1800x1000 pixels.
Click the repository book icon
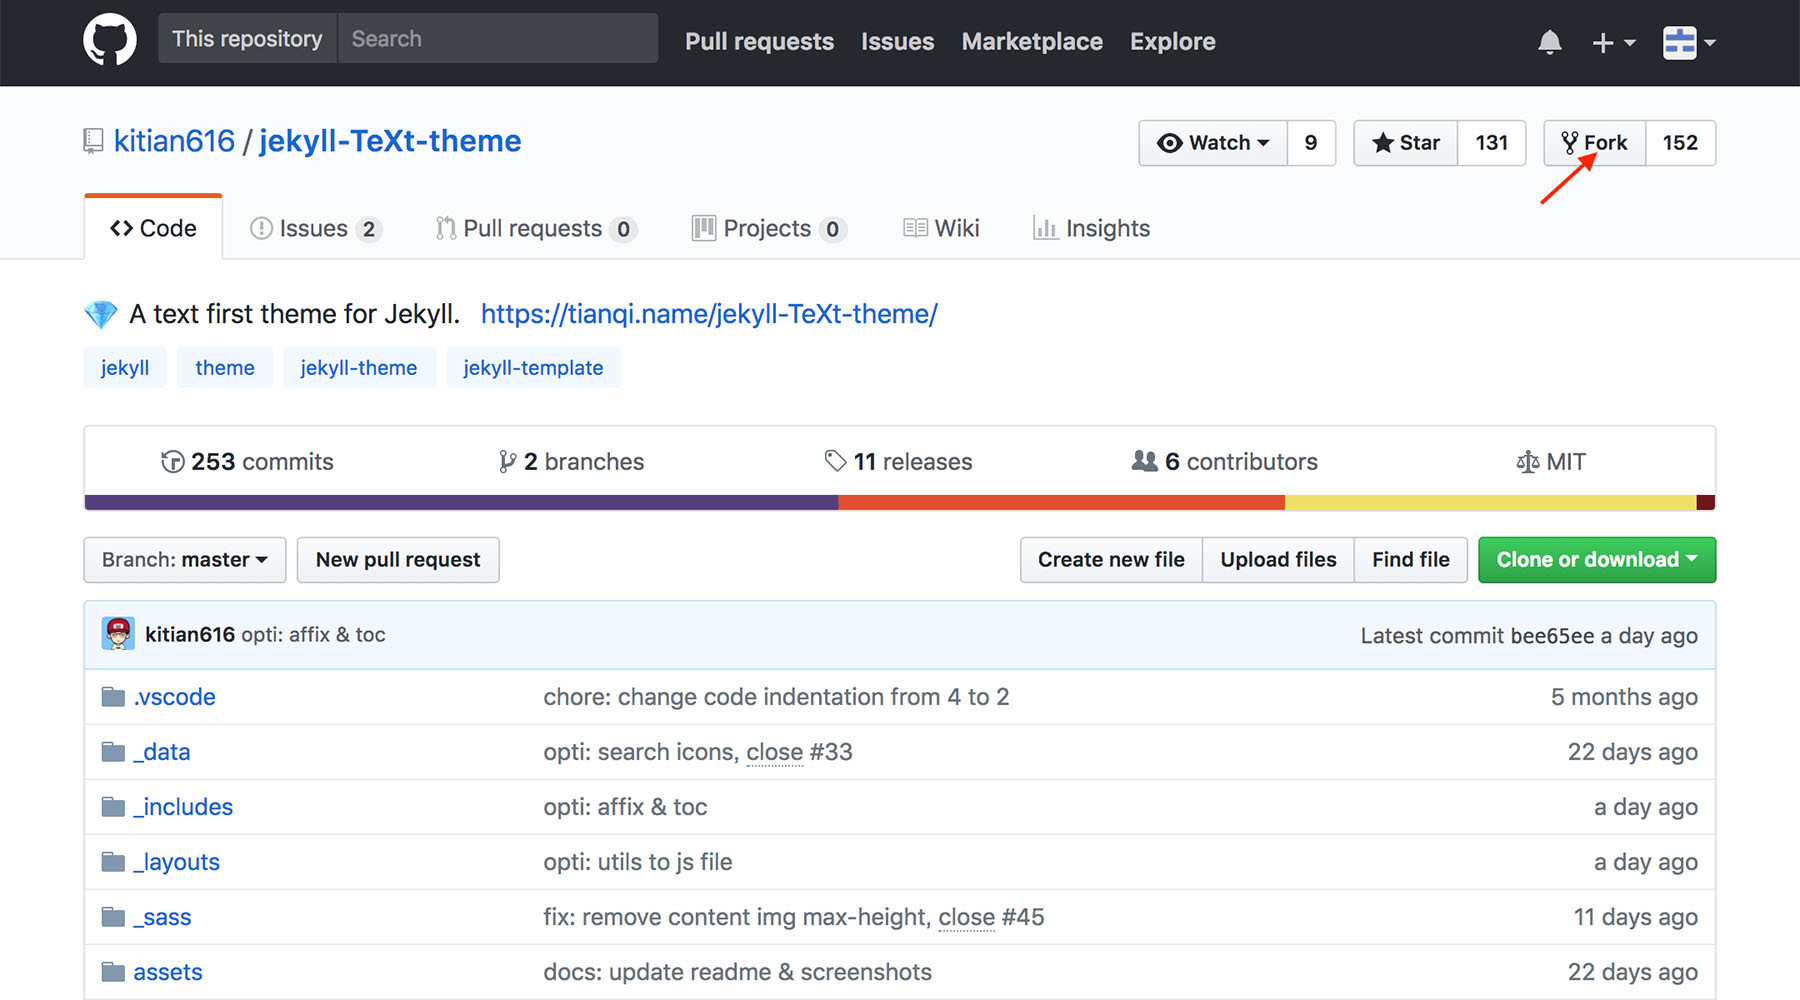93,141
